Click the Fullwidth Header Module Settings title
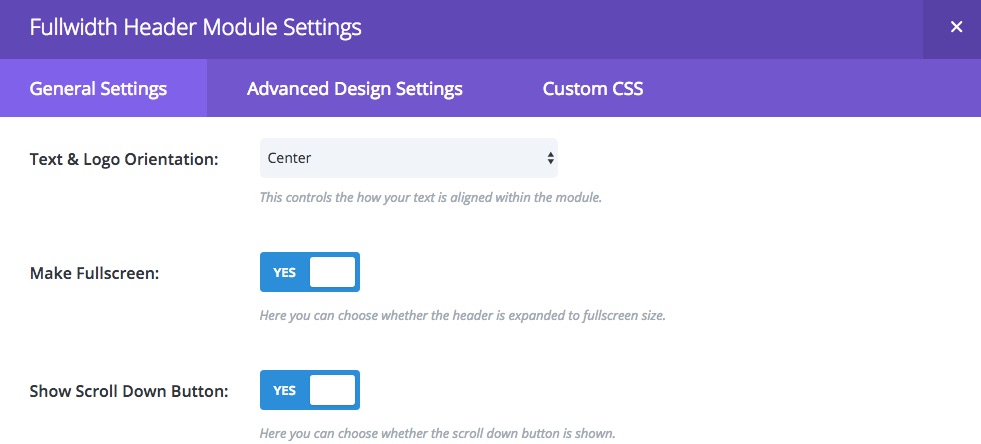This screenshot has height=444, width=981. [195, 28]
